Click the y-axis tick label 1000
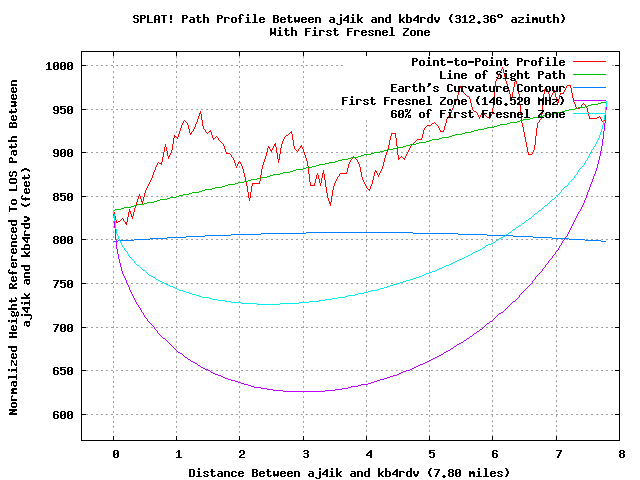 59,66
